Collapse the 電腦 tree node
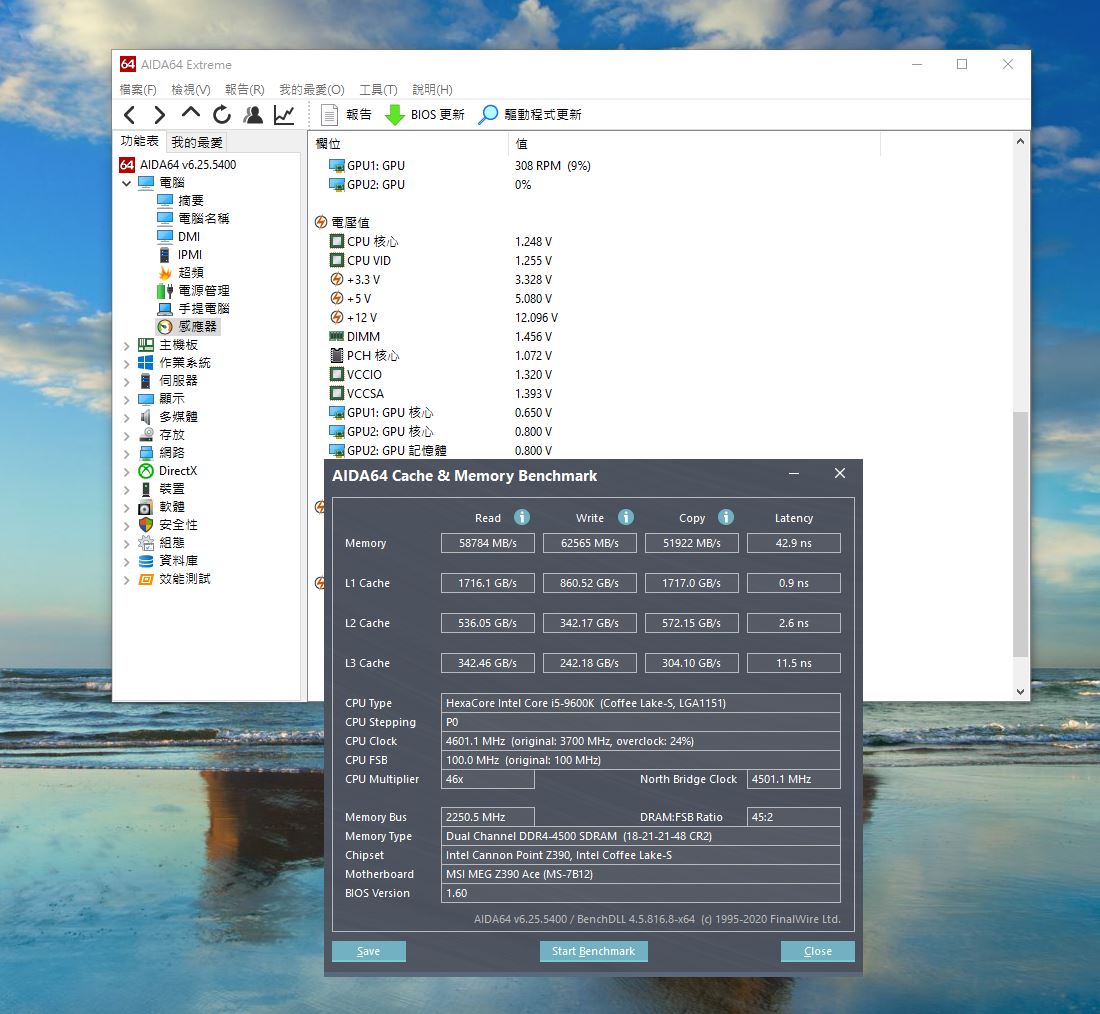1100x1014 pixels. 126,183
